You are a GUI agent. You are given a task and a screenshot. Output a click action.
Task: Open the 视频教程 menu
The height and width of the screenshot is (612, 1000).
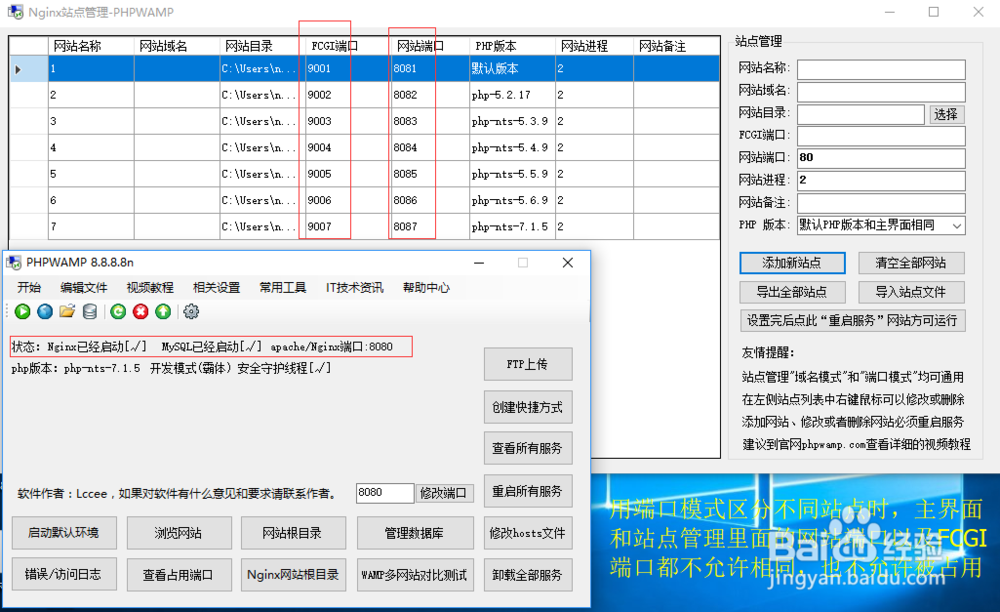click(x=149, y=287)
